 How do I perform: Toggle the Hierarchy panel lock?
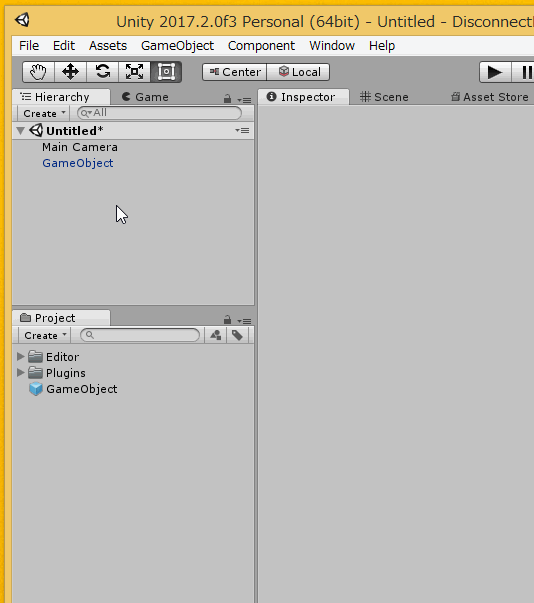pyautogui.click(x=227, y=99)
